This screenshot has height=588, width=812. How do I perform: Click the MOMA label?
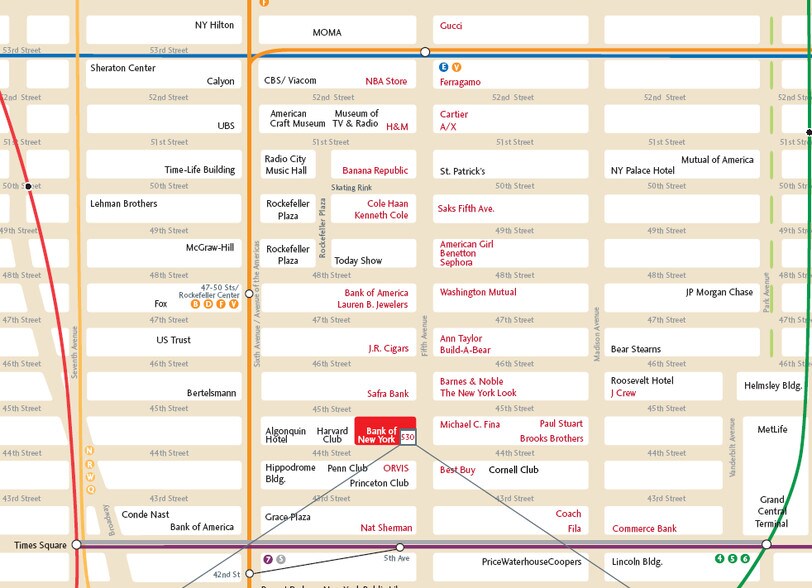327,33
